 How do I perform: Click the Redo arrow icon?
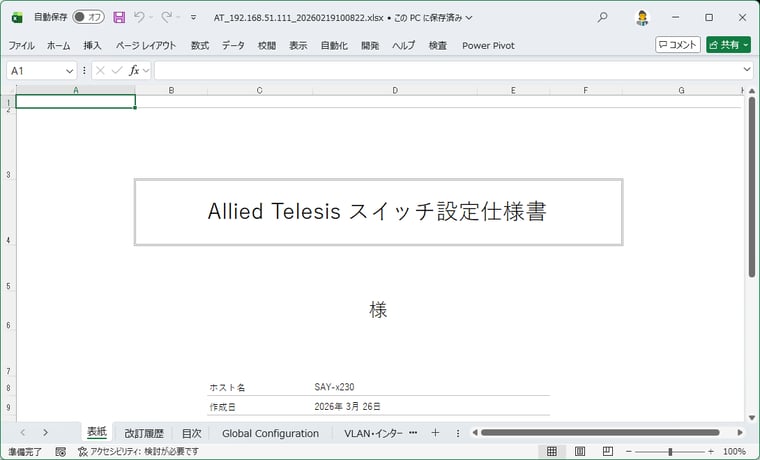tap(166, 17)
